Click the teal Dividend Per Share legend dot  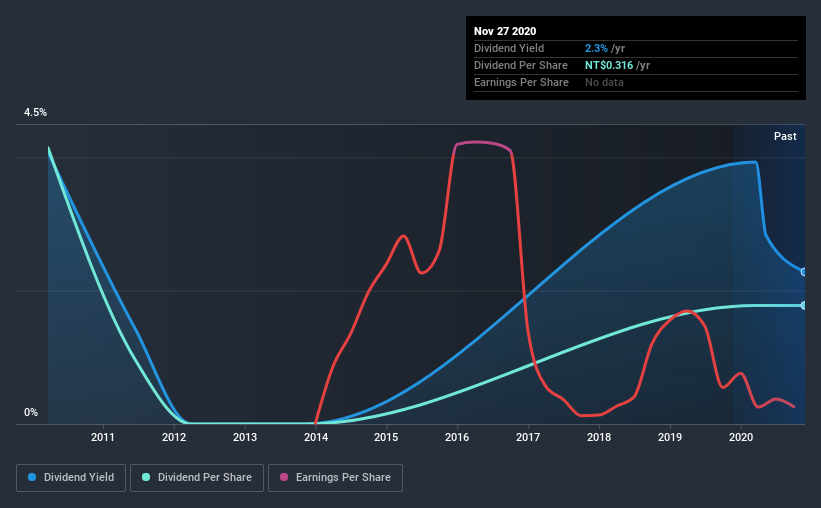(146, 477)
